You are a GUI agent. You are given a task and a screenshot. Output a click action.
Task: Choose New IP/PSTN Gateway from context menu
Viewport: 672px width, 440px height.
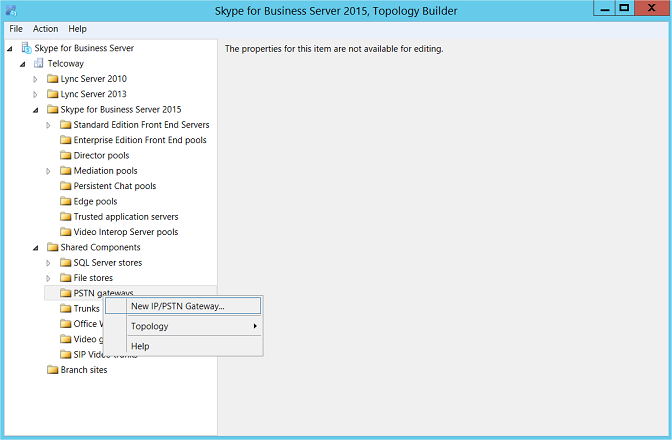point(178,306)
